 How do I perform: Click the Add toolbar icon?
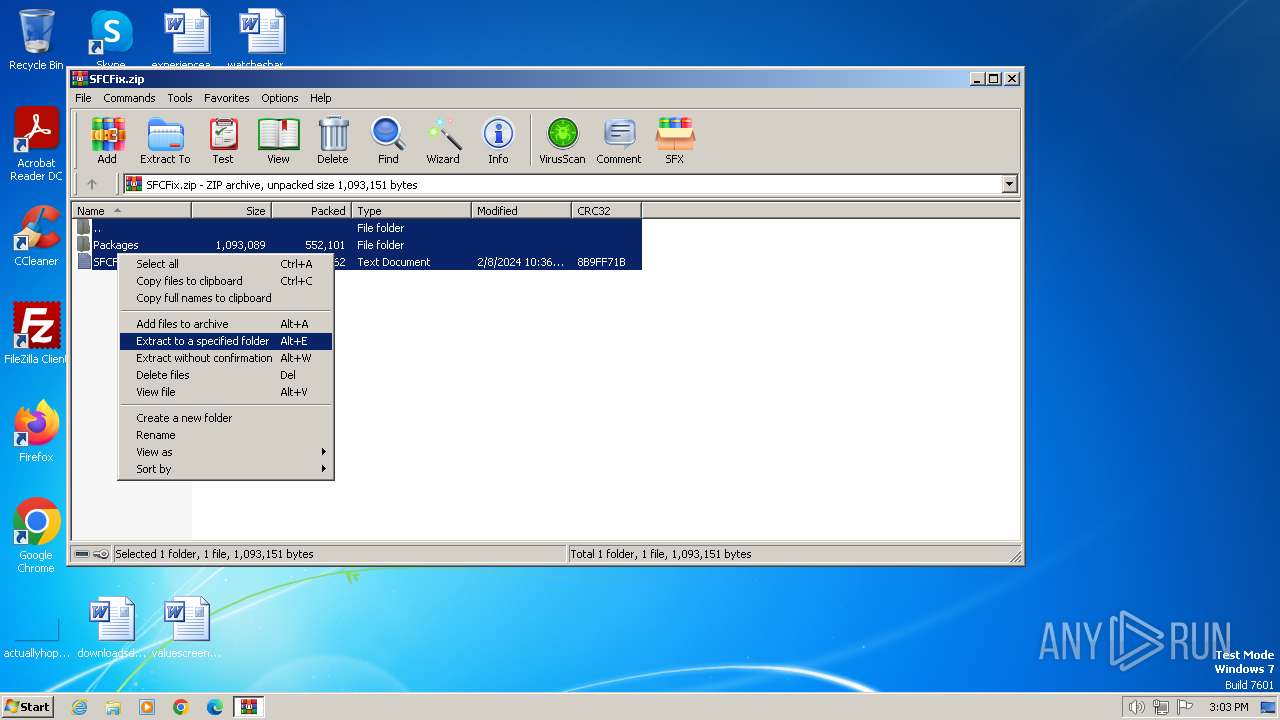[107, 140]
